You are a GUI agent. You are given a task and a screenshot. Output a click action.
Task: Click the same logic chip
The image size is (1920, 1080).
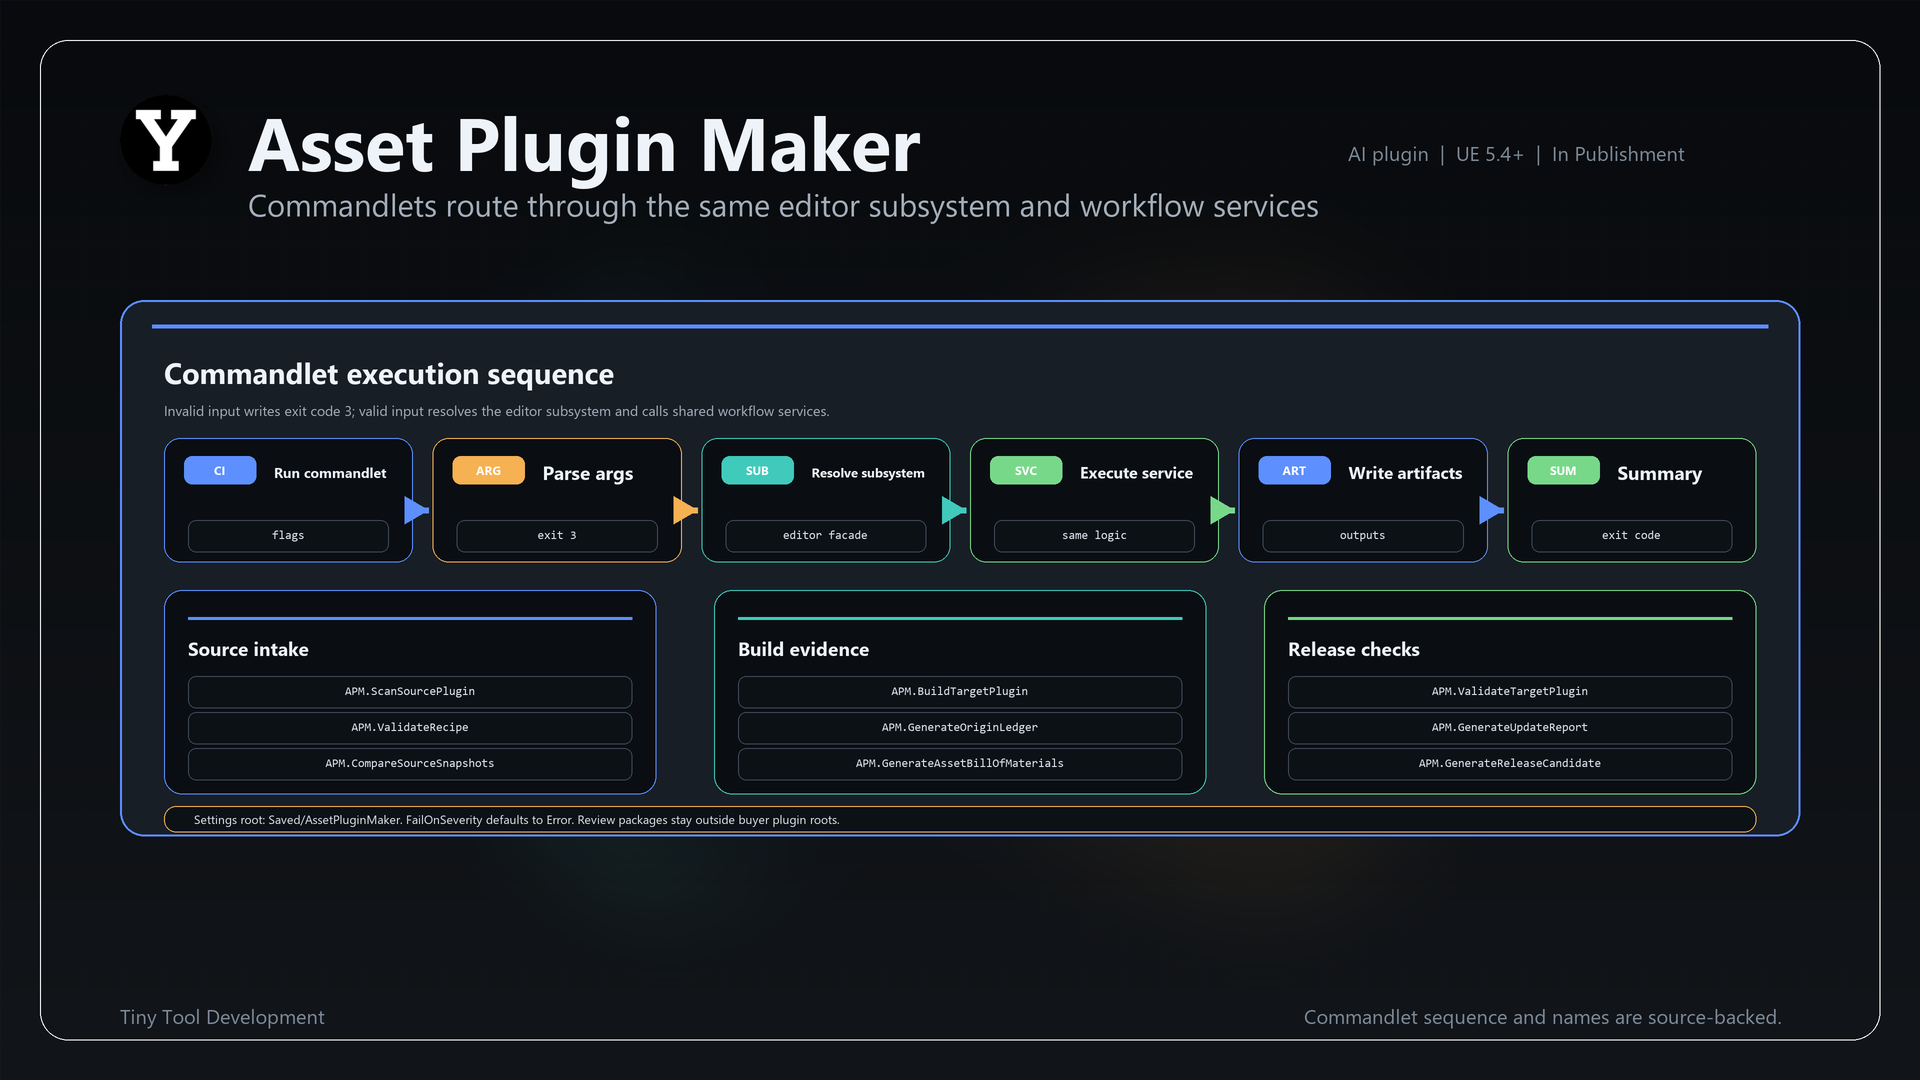(x=1094, y=536)
